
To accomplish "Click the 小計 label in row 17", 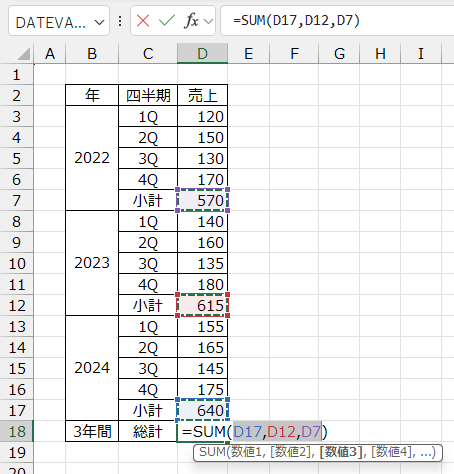I will pos(148,410).
